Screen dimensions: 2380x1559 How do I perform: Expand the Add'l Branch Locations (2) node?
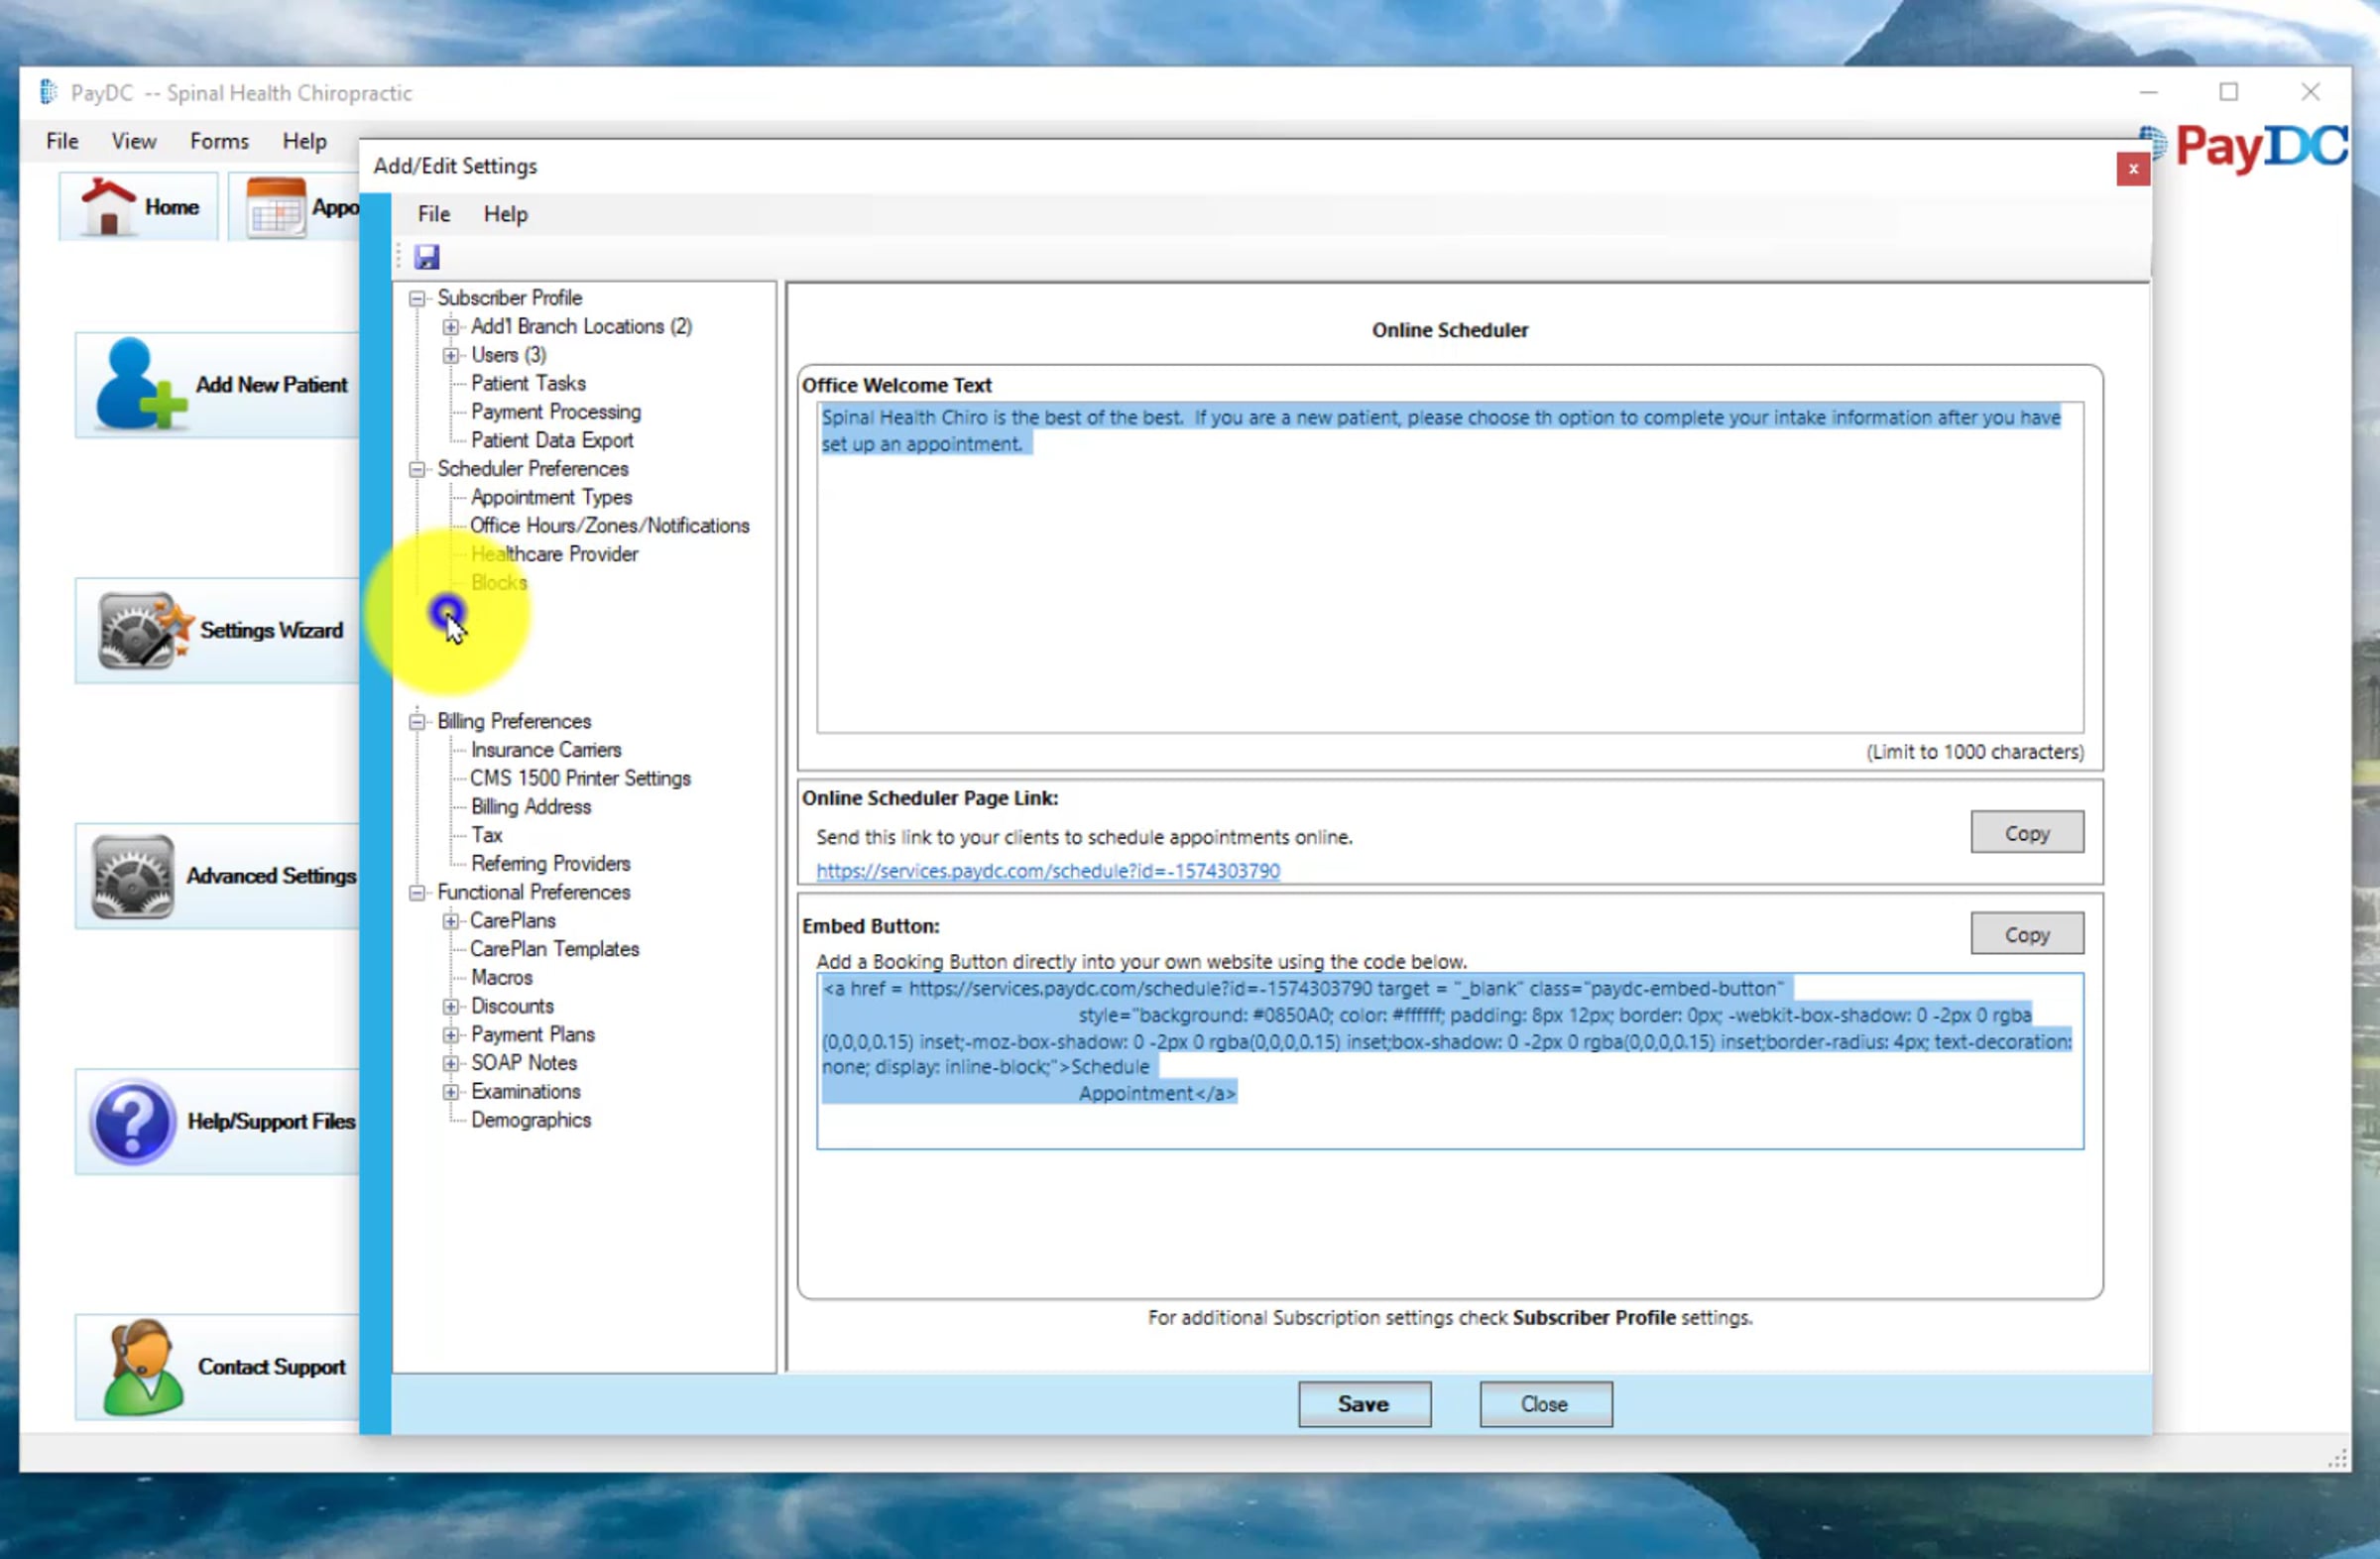[451, 327]
